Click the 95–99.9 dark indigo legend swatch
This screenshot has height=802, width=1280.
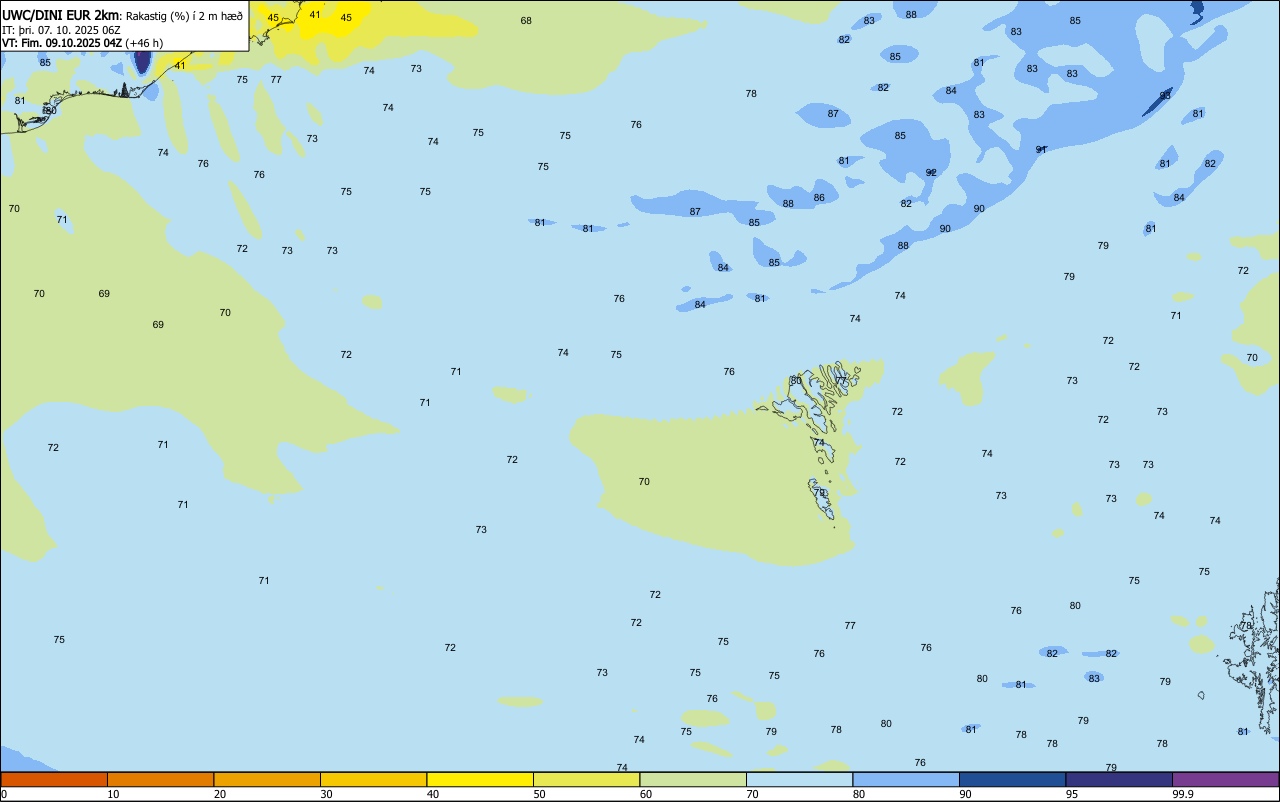coord(1119,779)
